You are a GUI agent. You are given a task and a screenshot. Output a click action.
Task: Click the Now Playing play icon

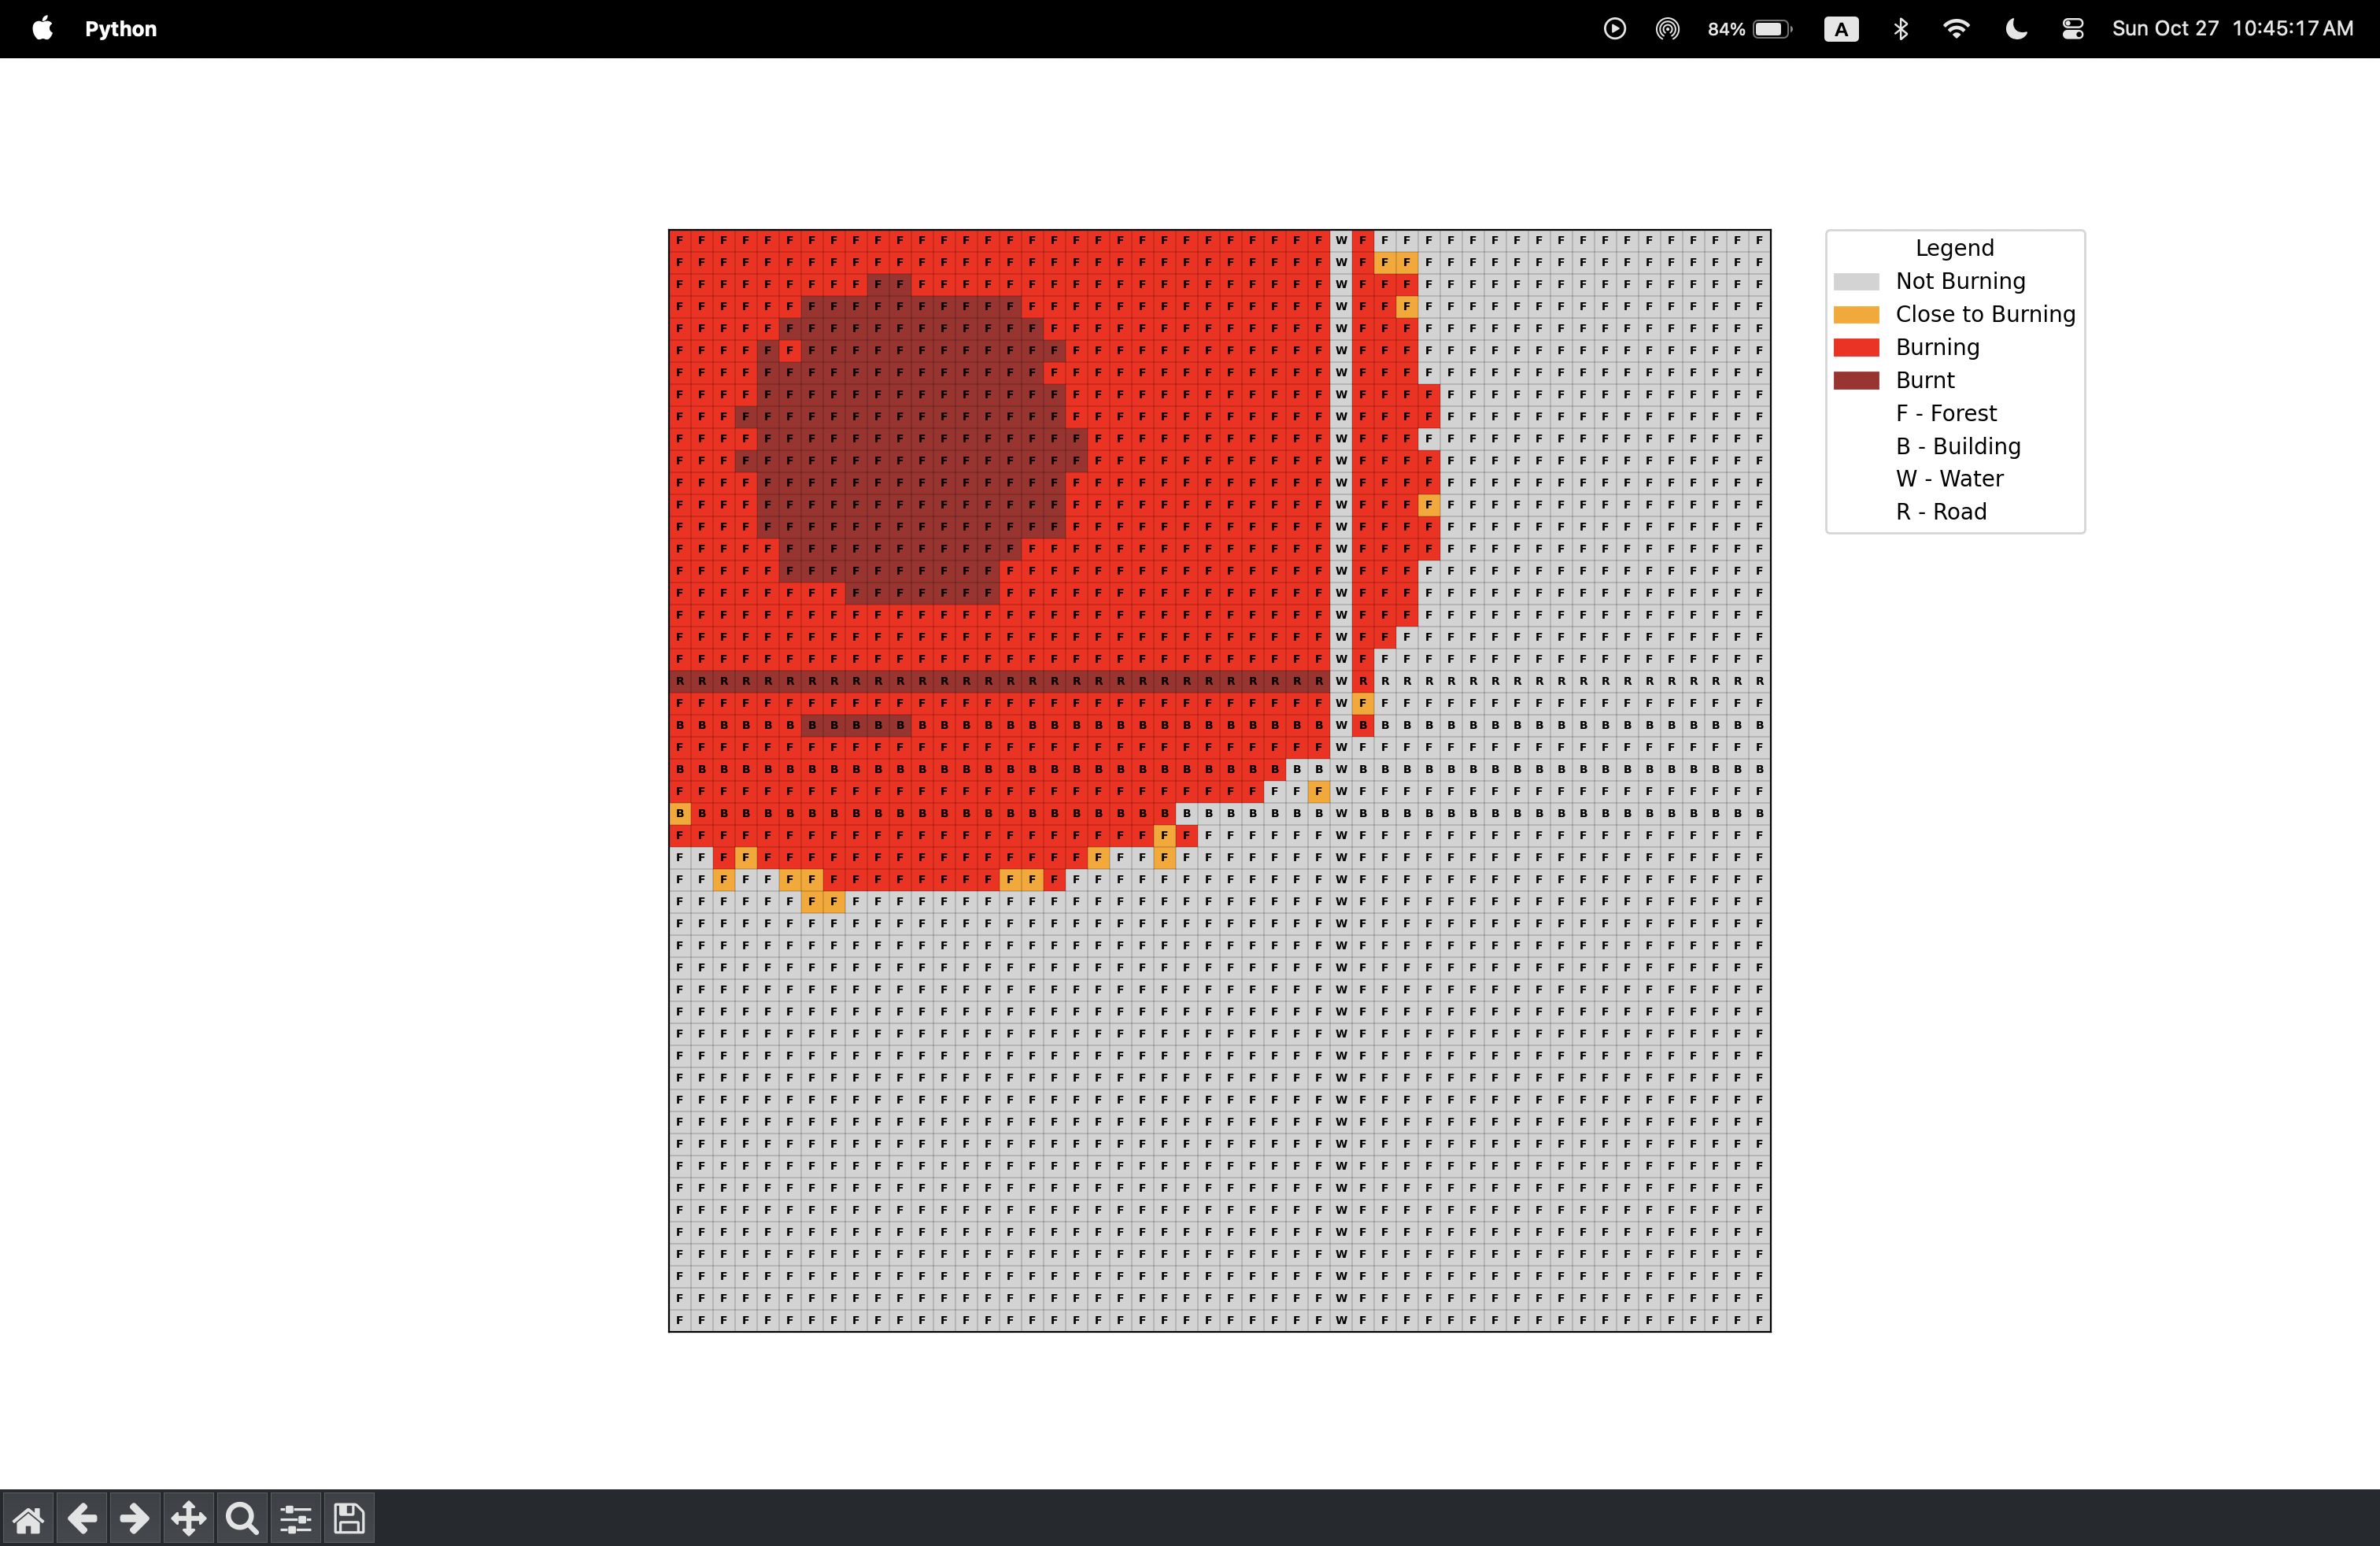[1614, 28]
